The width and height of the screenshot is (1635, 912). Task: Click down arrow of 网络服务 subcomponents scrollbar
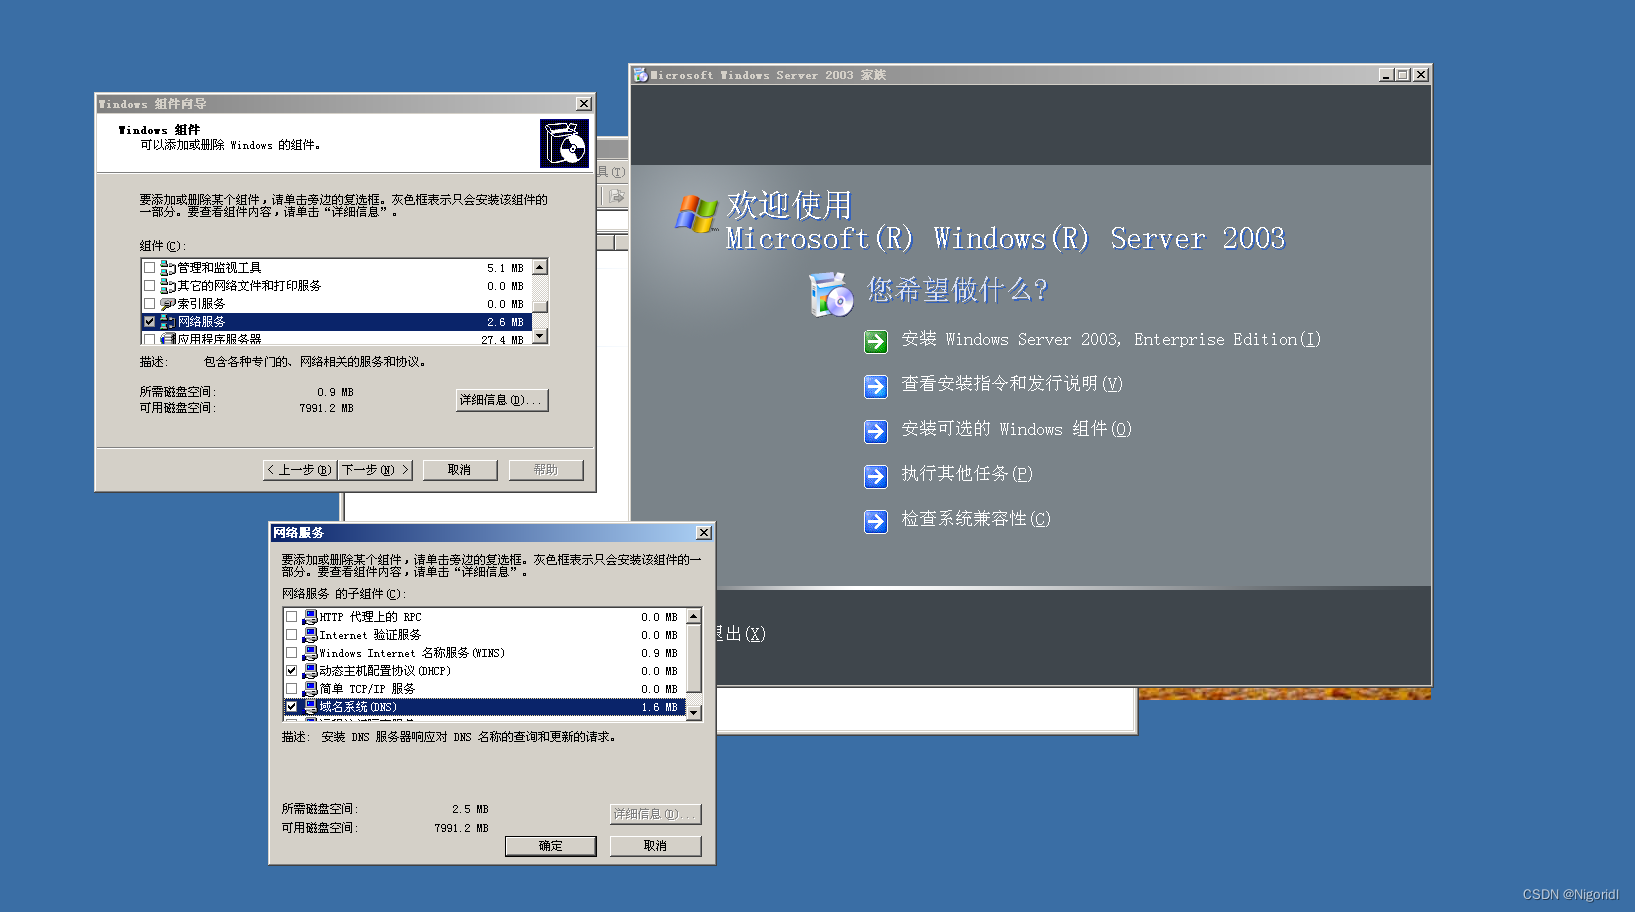[694, 712]
